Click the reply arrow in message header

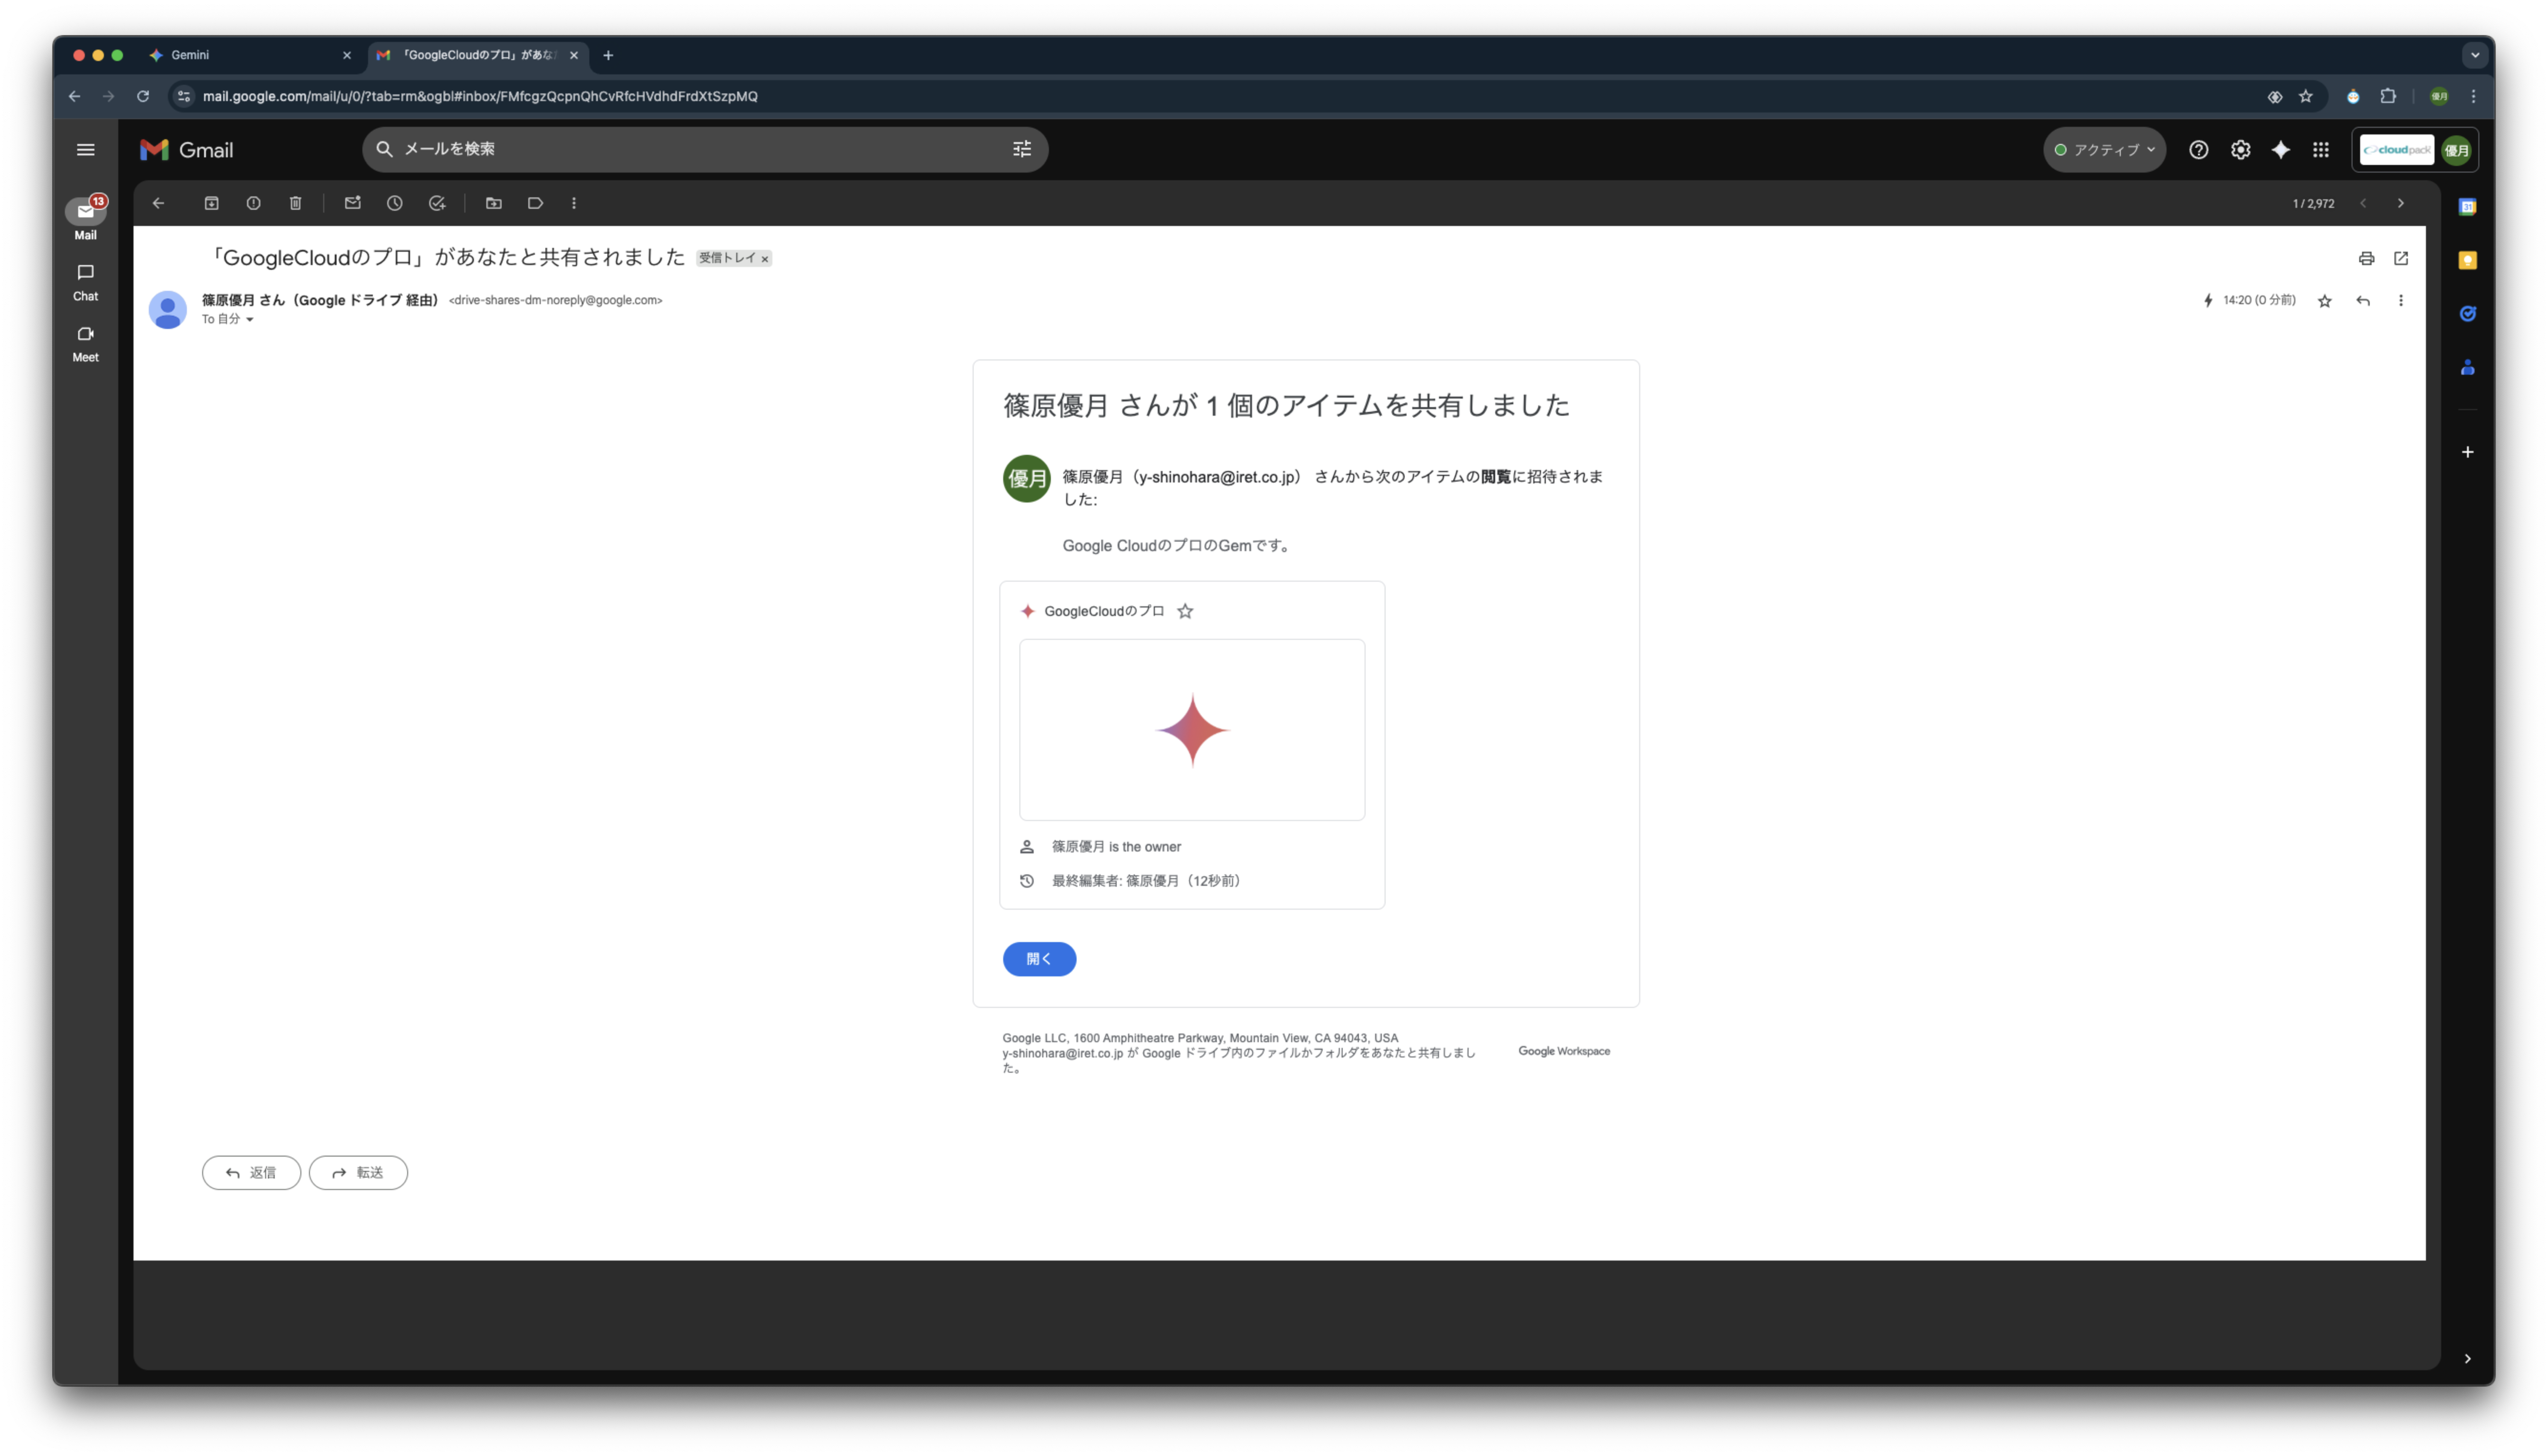[x=2362, y=301]
